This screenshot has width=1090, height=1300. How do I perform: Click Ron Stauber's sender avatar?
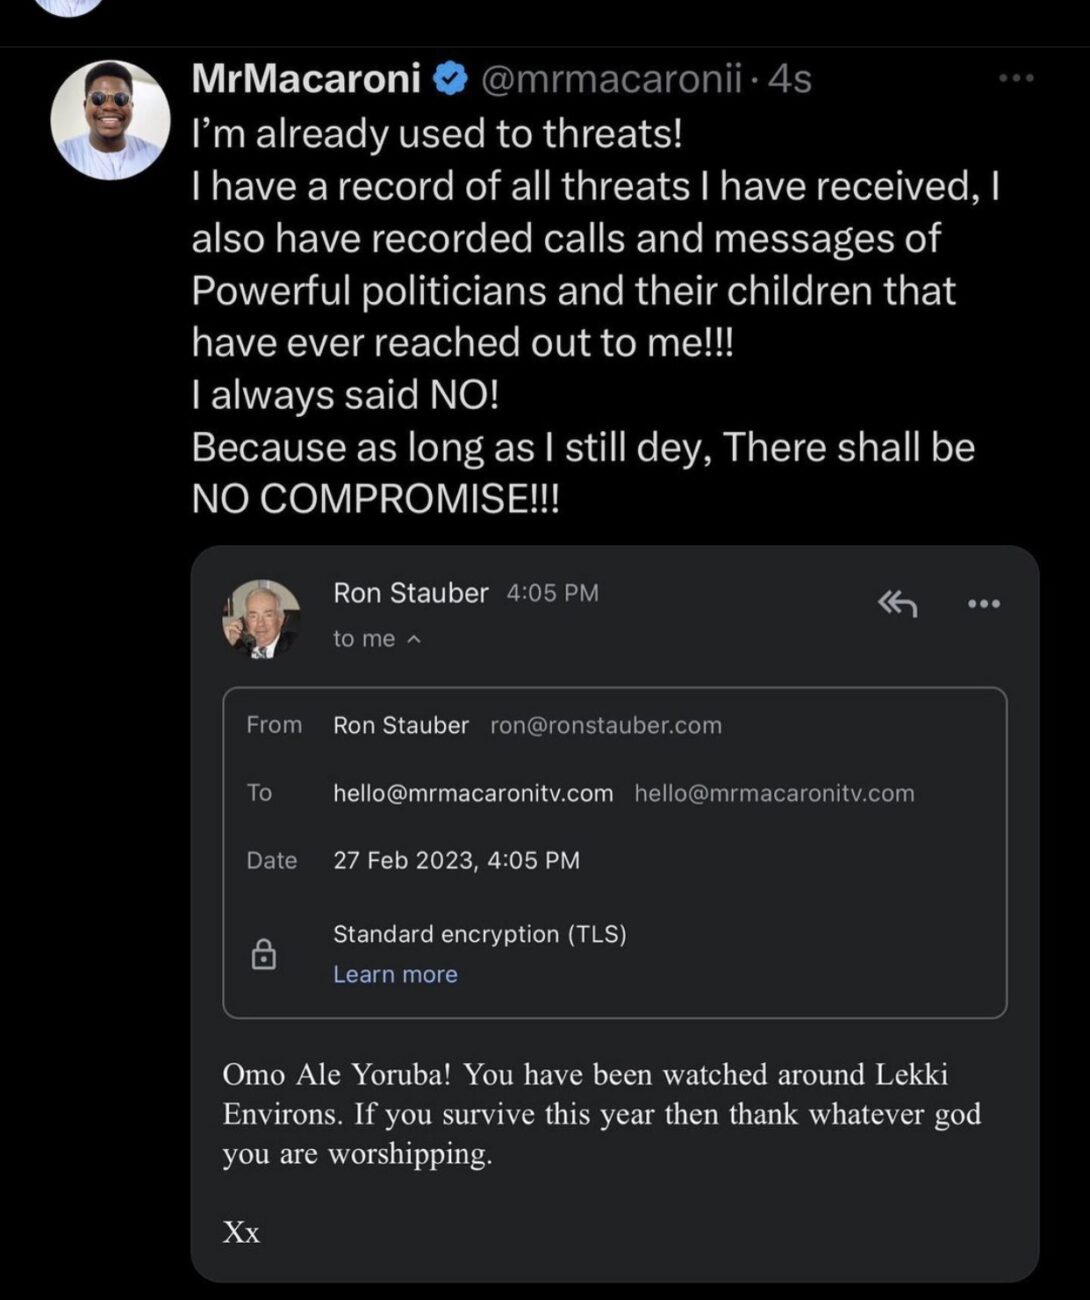pyautogui.click(x=261, y=618)
